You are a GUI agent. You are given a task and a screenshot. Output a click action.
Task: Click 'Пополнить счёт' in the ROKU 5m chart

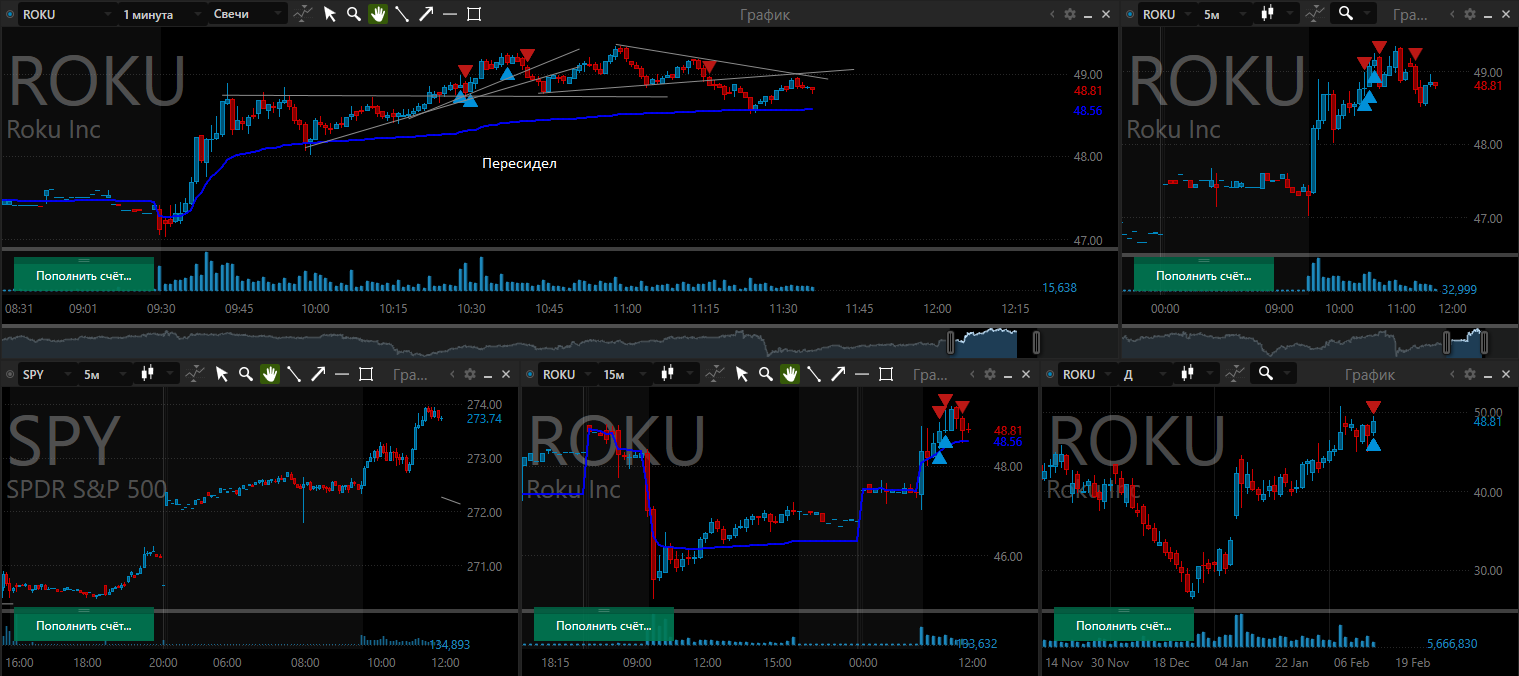(x=1204, y=274)
